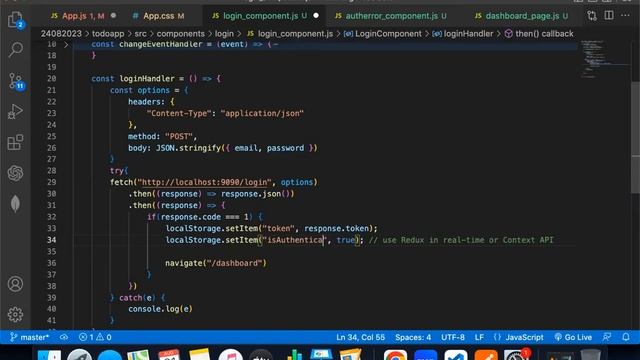Click the text JSON.stringify in body line

pyautogui.click(x=188, y=148)
